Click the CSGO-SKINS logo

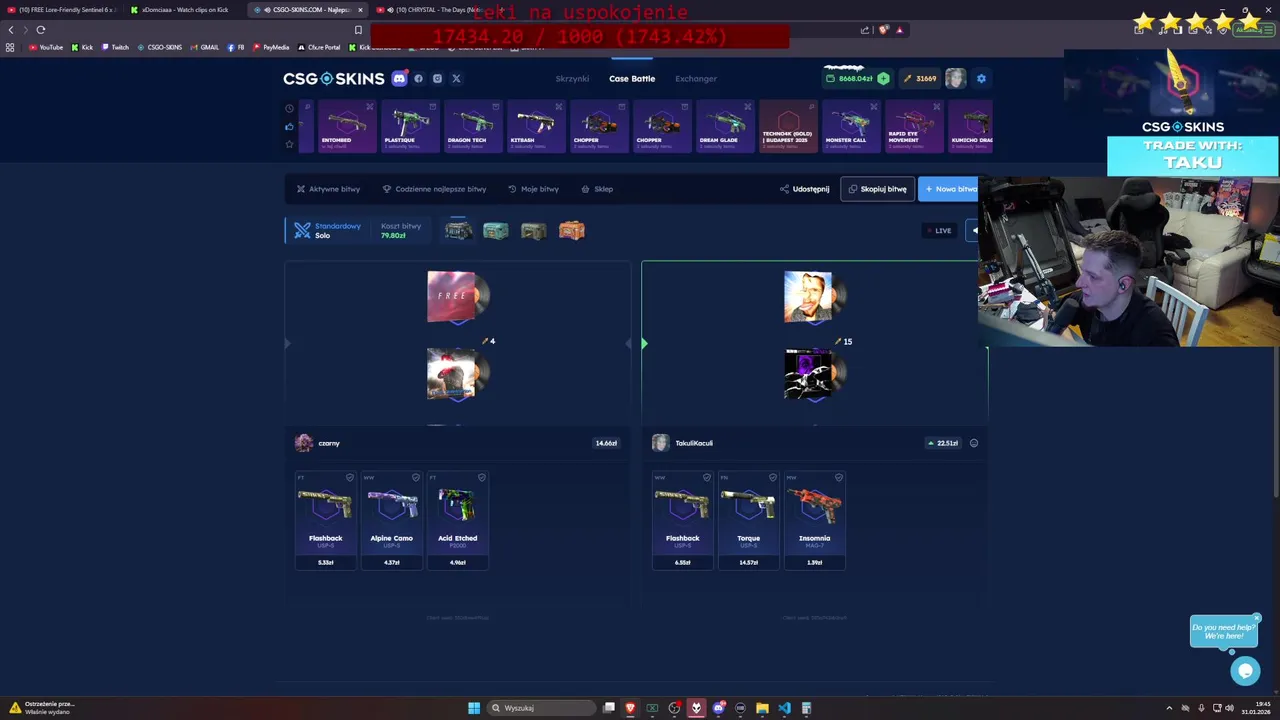(333, 78)
